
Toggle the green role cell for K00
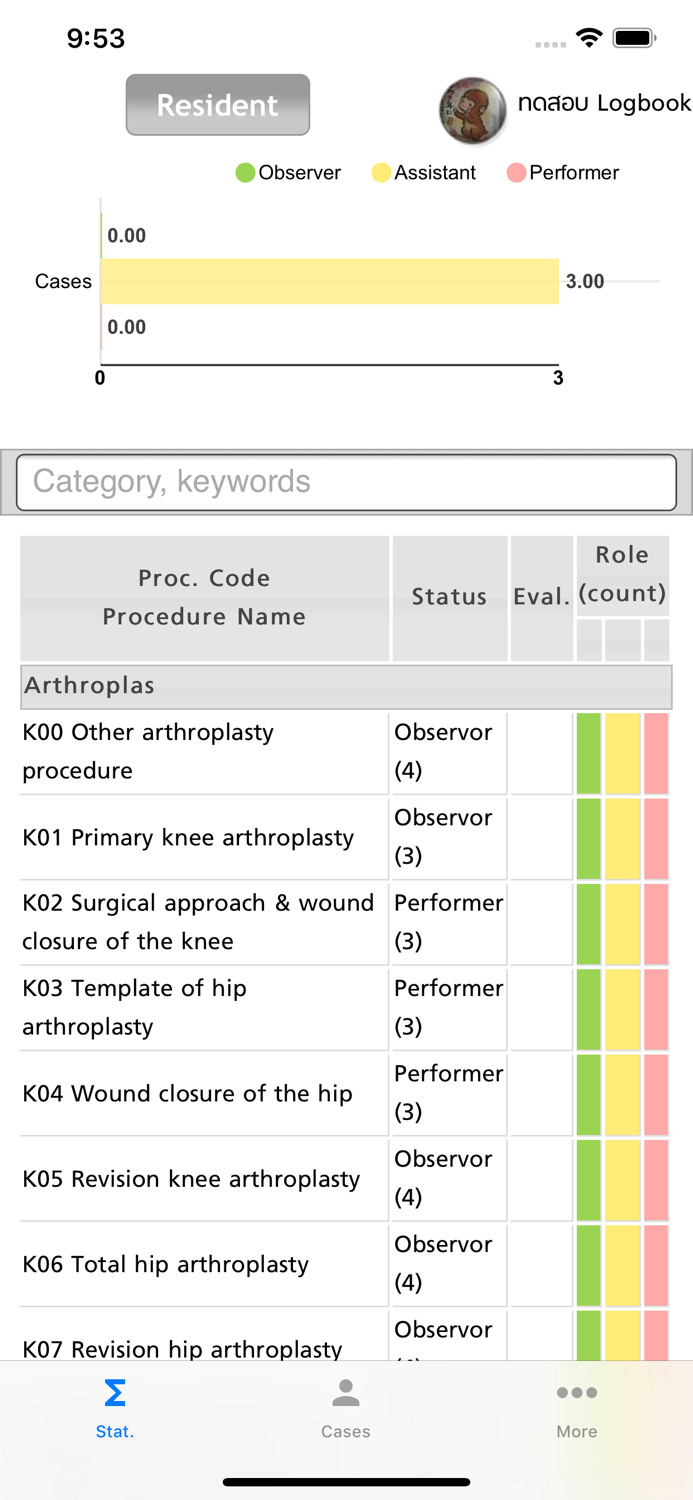(x=588, y=752)
